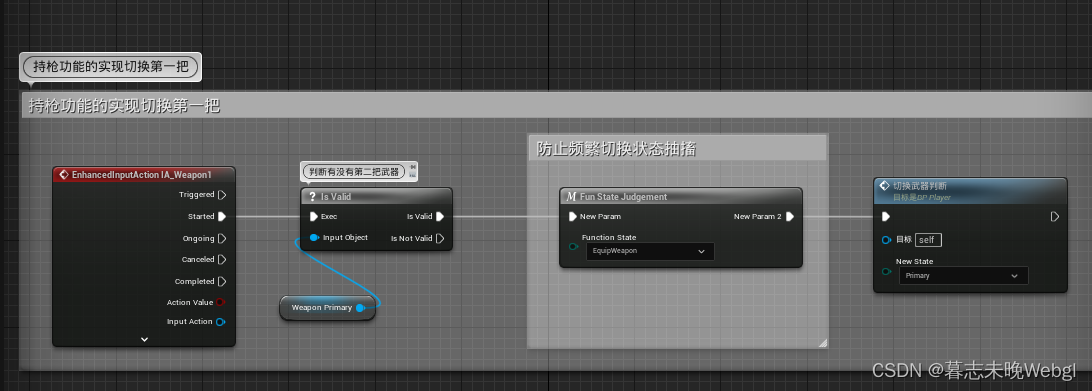
Task: Click the Triggered execution pin
Action: point(222,194)
